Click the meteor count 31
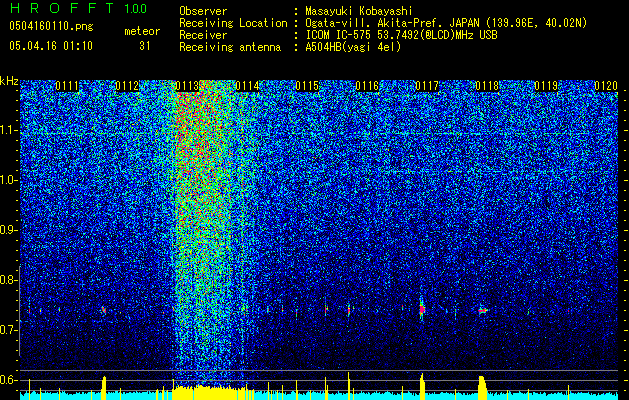This screenshot has width=629, height=400. (x=145, y=46)
